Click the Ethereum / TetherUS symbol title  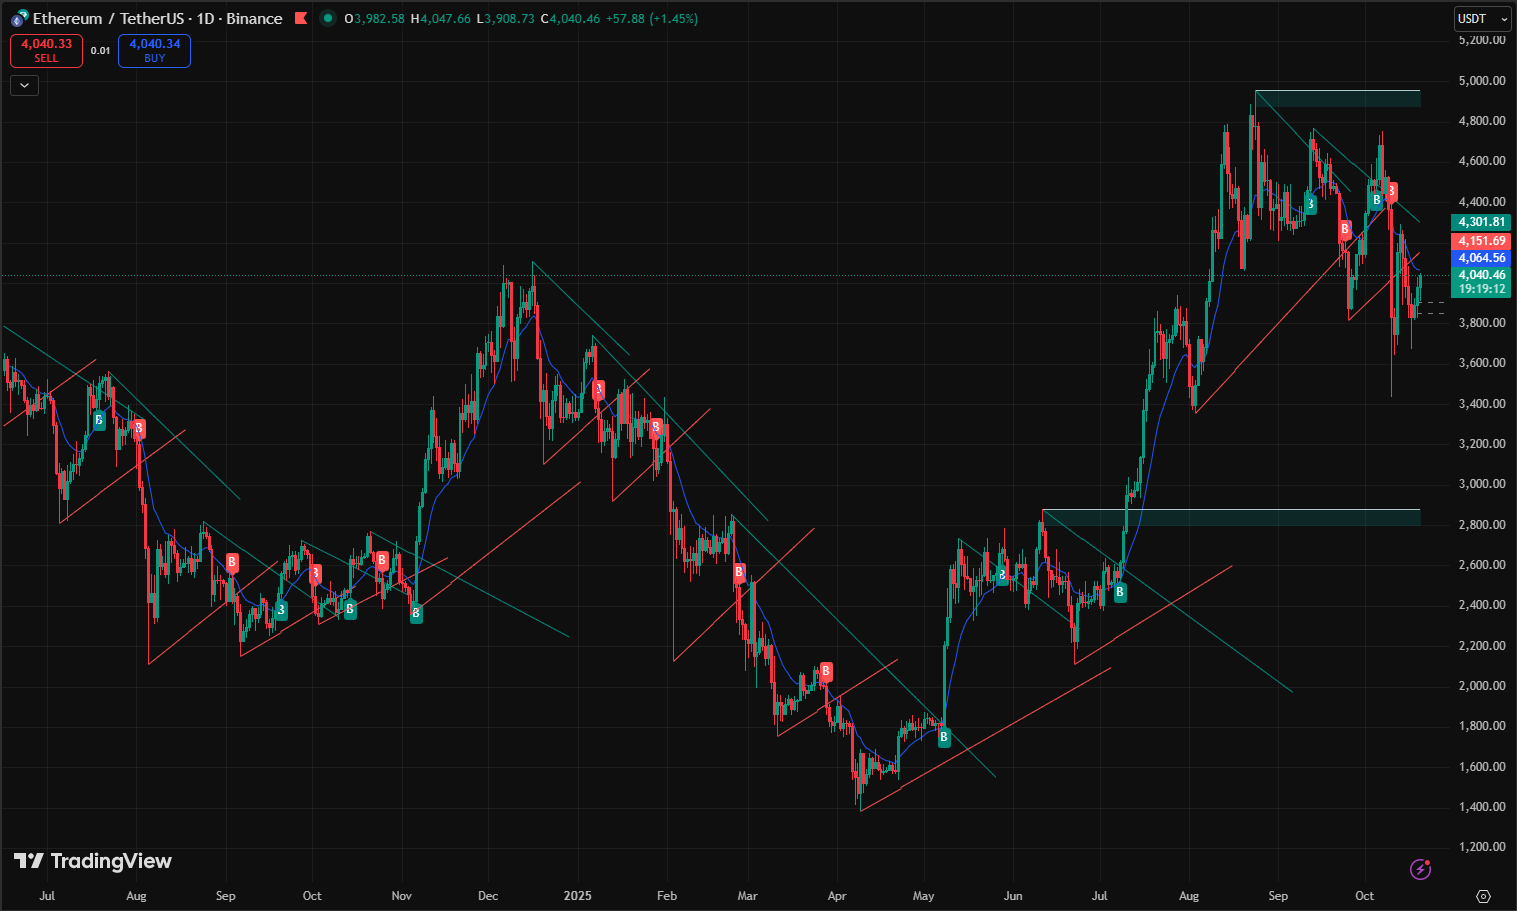[110, 19]
